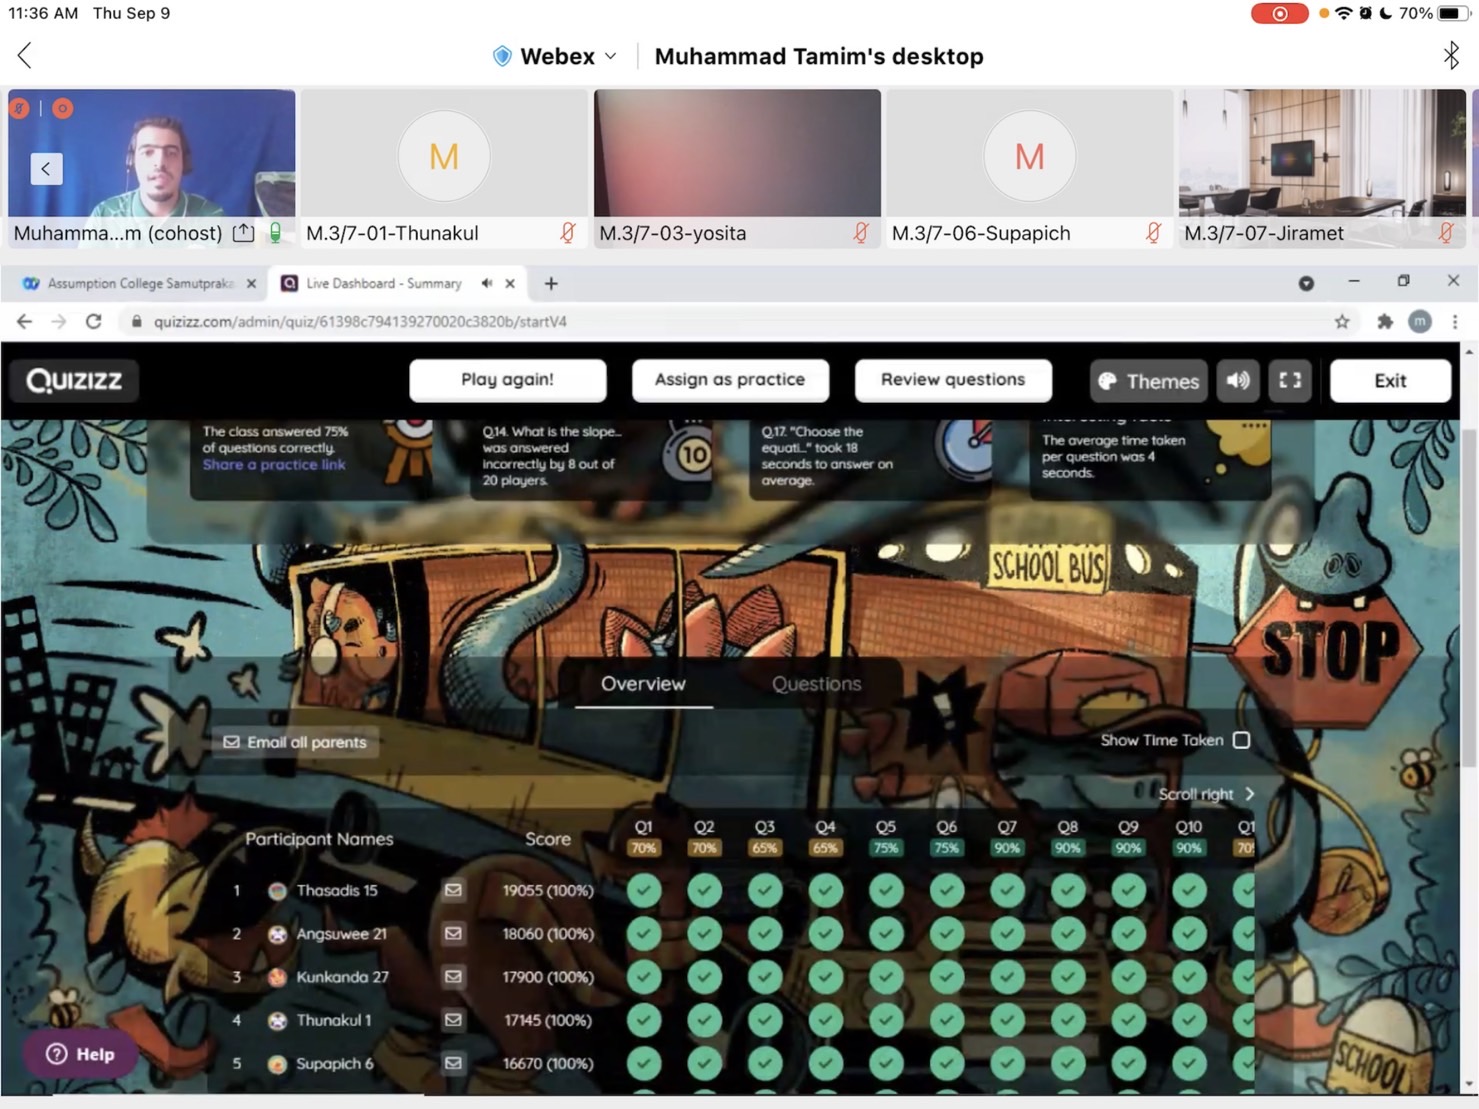Toggle muted mic icon of M.3/7-06-Supapich

1153,233
